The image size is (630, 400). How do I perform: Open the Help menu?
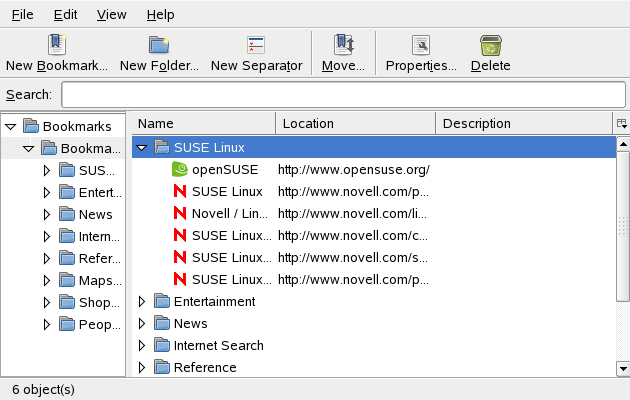tap(160, 15)
